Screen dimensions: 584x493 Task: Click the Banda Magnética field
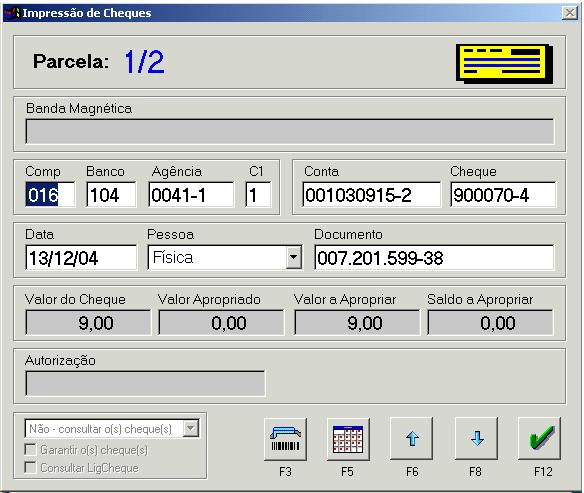click(289, 131)
